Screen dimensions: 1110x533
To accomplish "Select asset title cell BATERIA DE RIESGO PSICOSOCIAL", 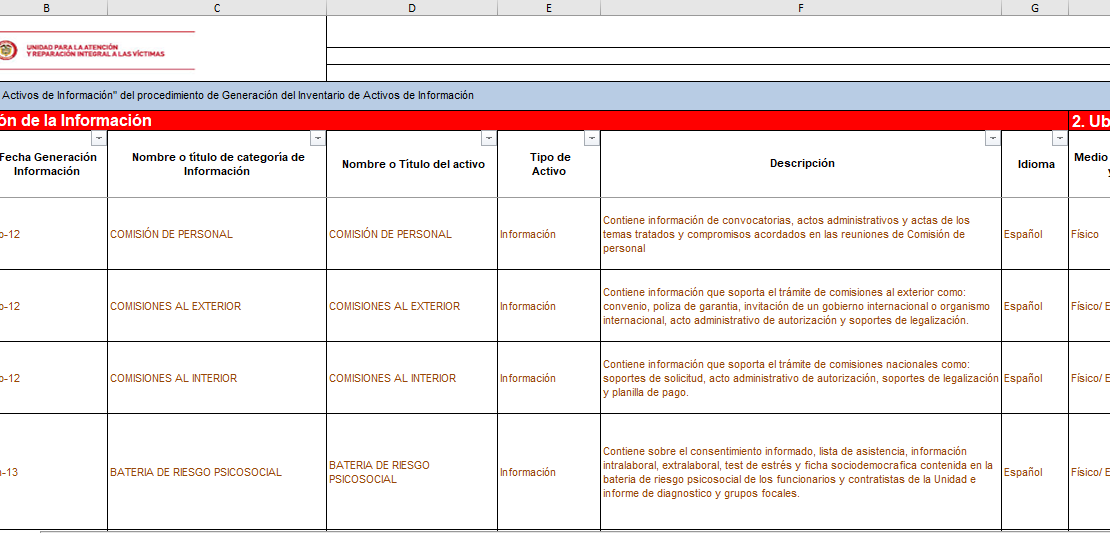I will point(412,472).
